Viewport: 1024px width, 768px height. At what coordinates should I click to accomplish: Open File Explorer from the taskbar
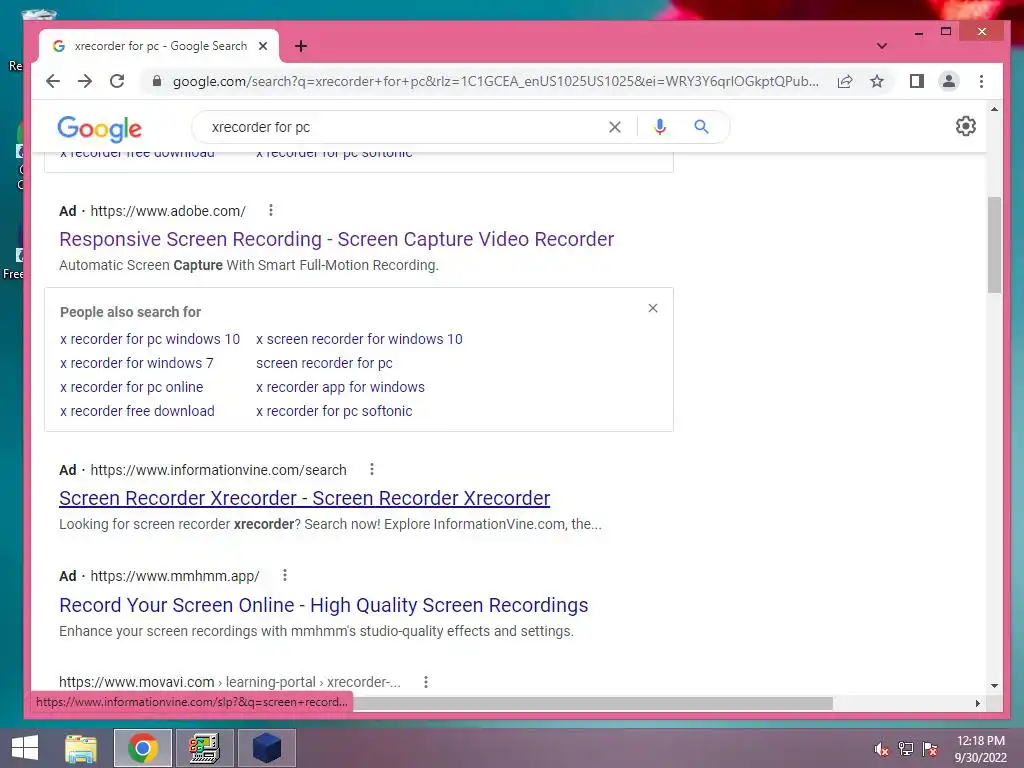click(x=81, y=748)
